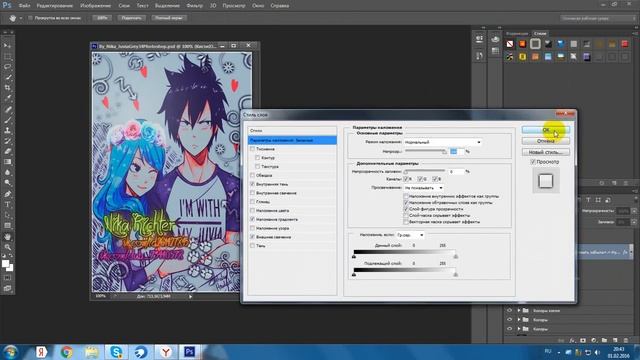Select the Clone Stamp tool
The height and width of the screenshot is (360, 640).
7,131
